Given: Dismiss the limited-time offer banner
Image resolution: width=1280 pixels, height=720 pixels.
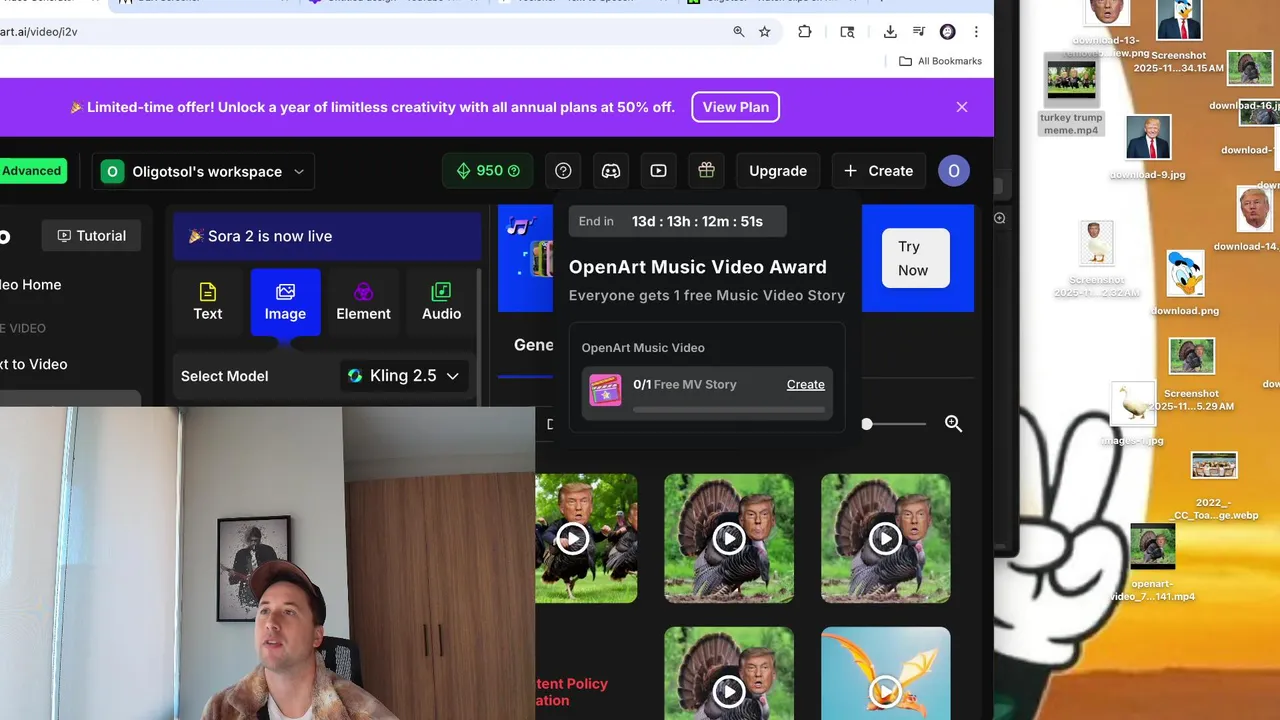Looking at the screenshot, I should tap(962, 107).
